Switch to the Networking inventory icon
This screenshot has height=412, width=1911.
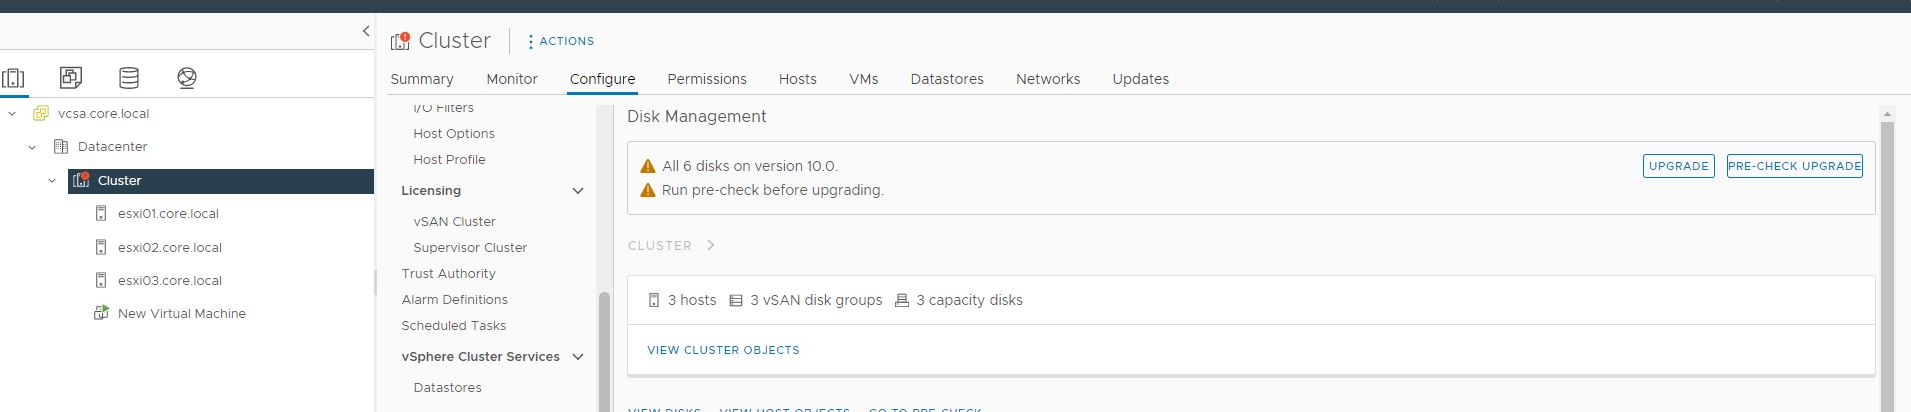186,77
